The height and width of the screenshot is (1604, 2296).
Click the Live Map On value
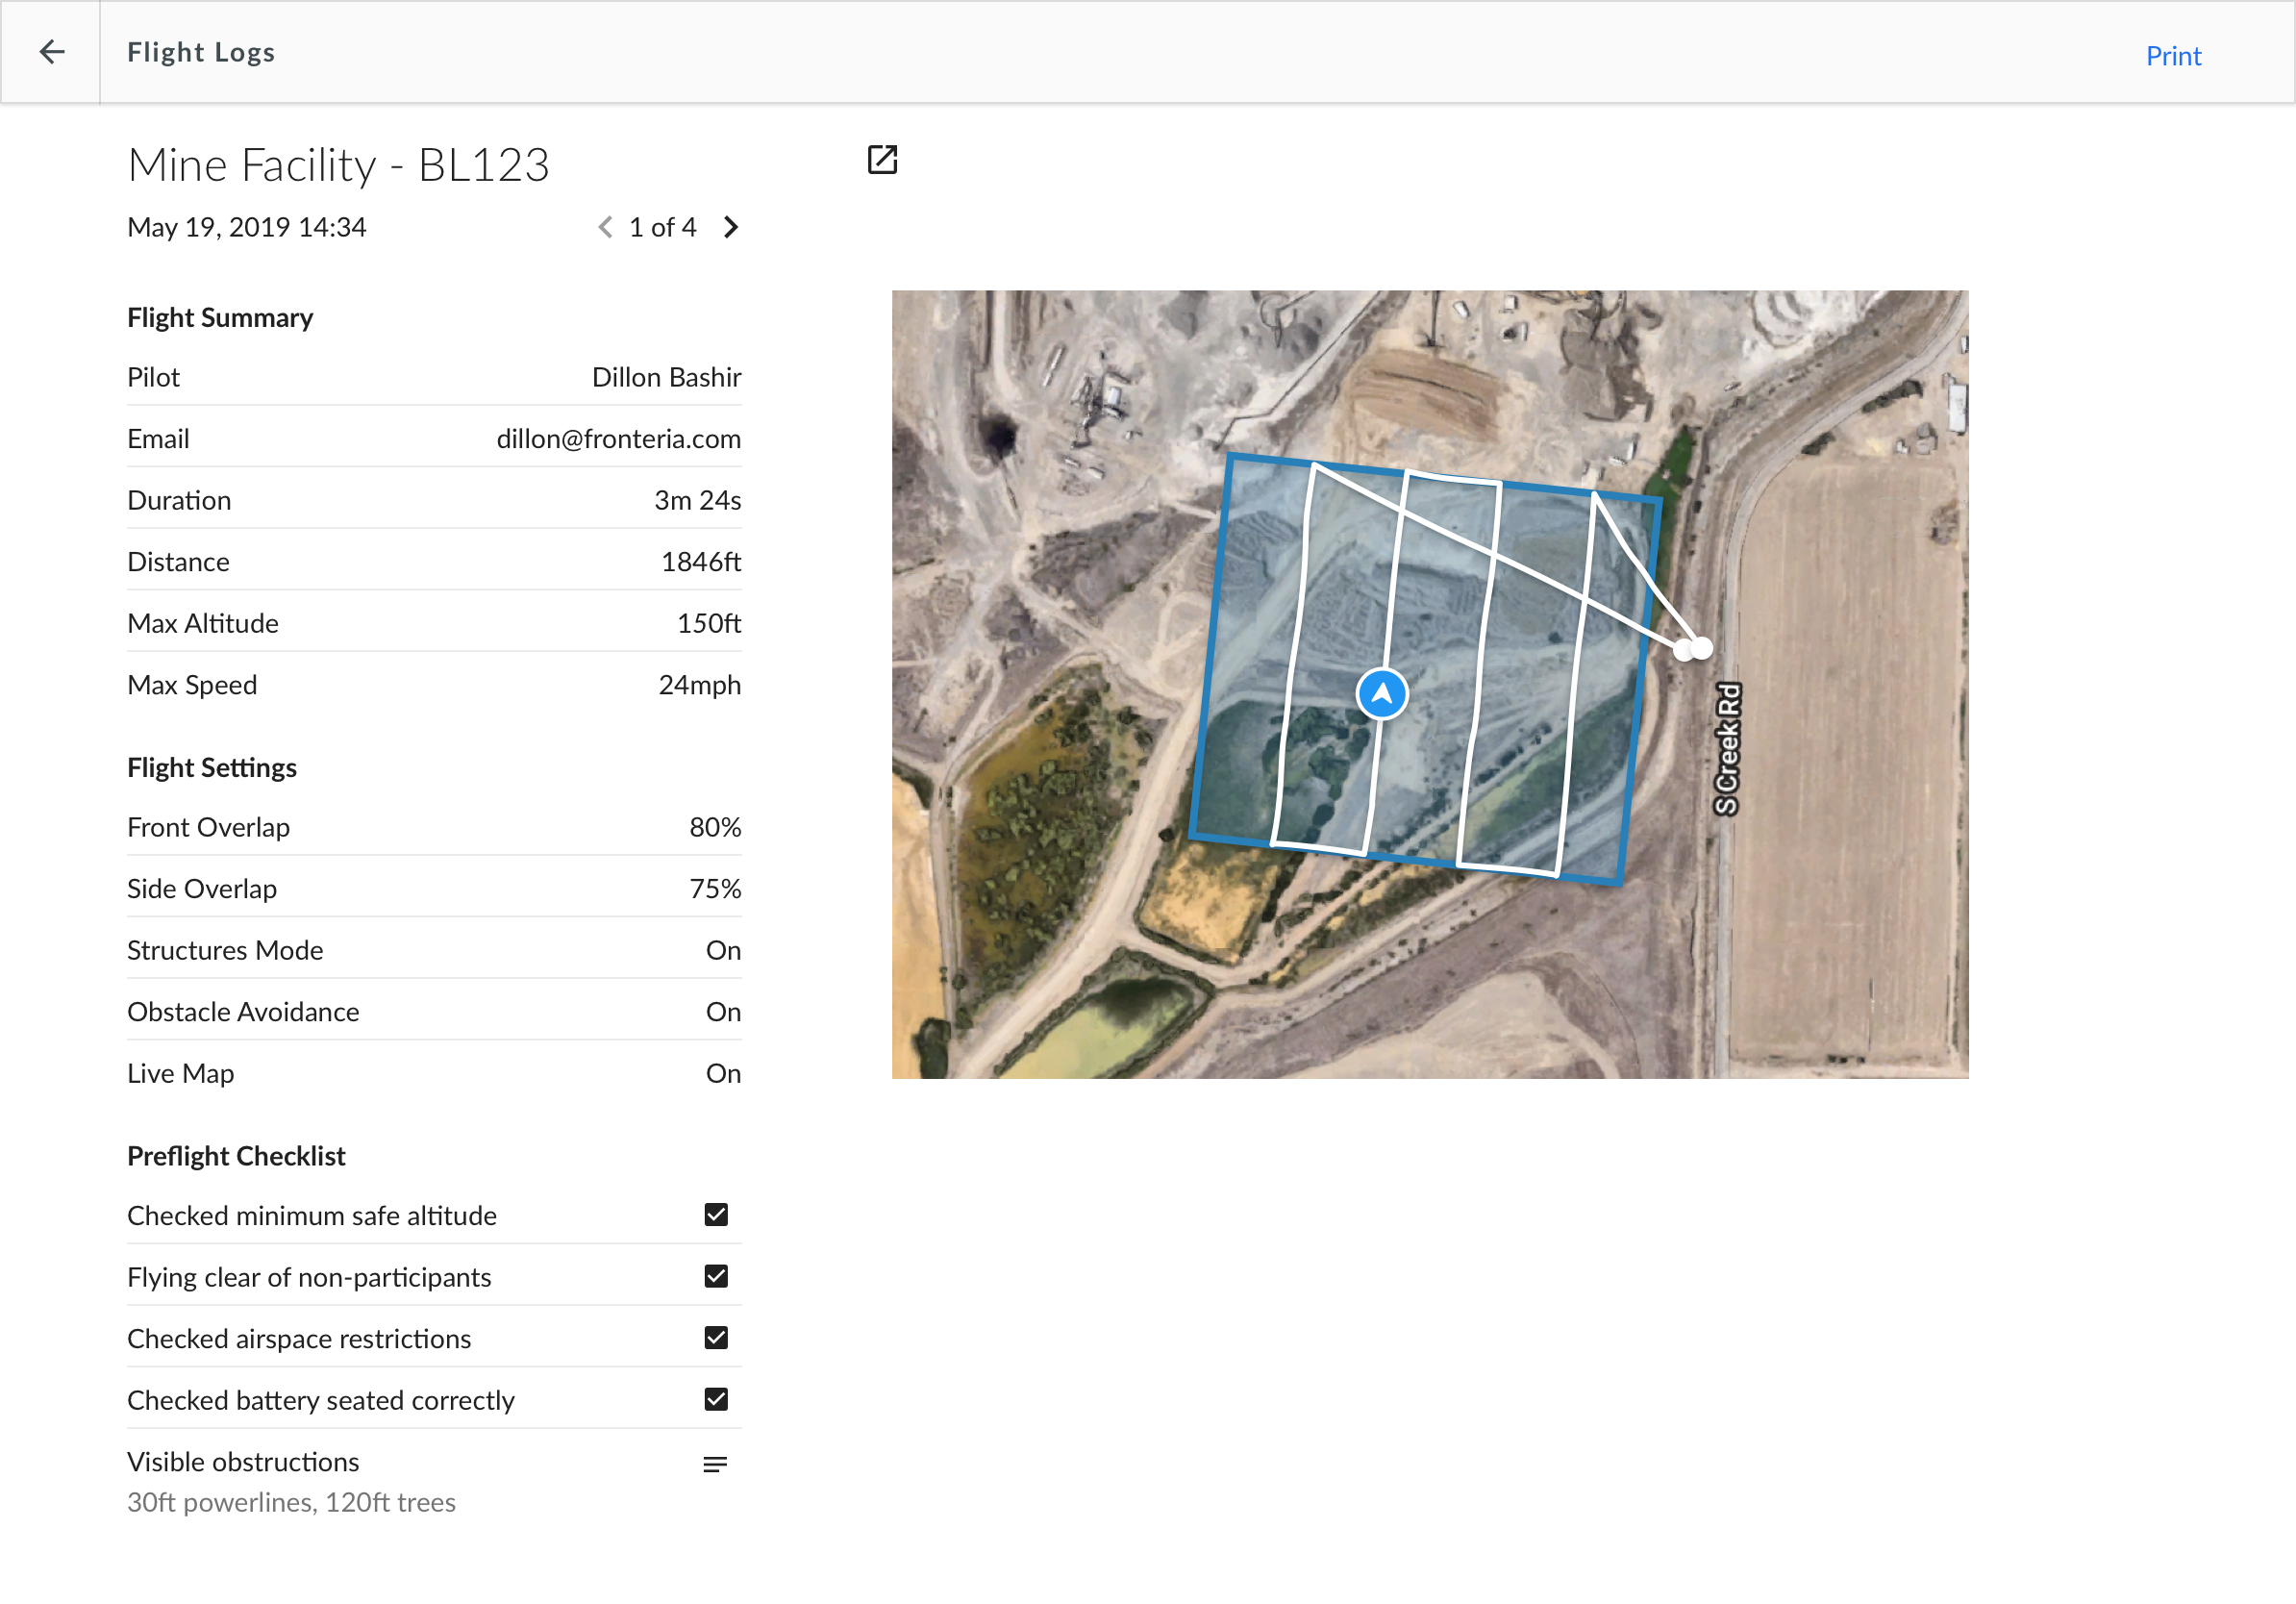point(723,1073)
